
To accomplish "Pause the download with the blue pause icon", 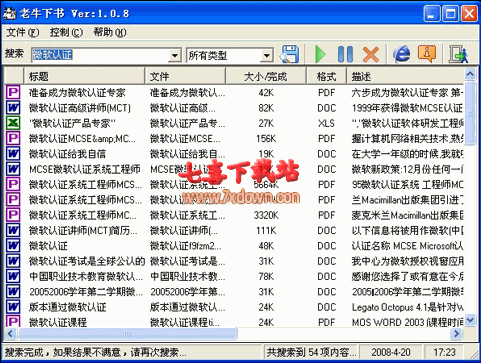I will 345,54.
